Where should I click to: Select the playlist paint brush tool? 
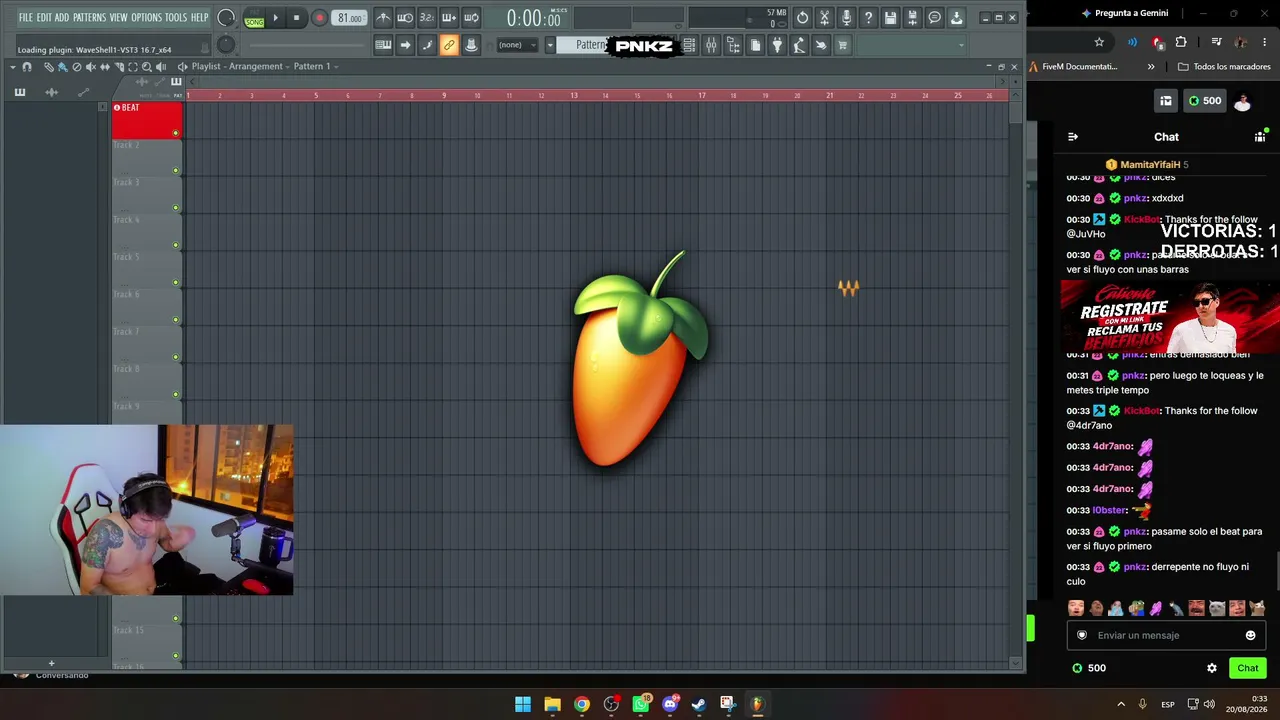(62, 67)
